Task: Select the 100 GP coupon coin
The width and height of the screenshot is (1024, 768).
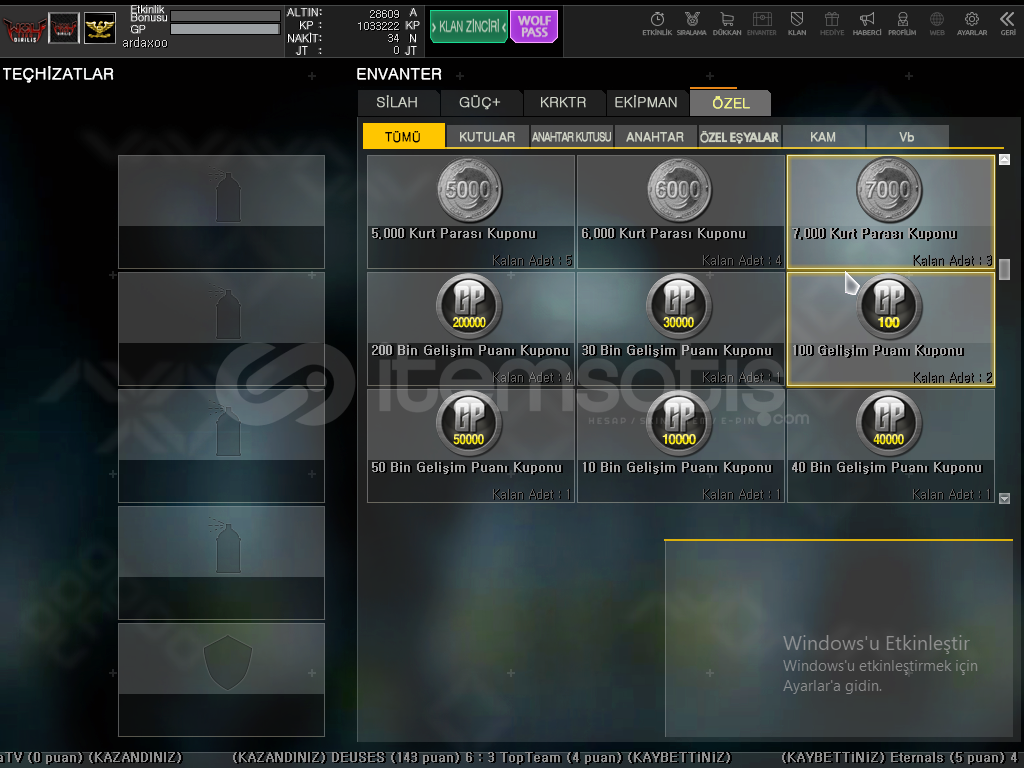Action: pyautogui.click(x=889, y=307)
